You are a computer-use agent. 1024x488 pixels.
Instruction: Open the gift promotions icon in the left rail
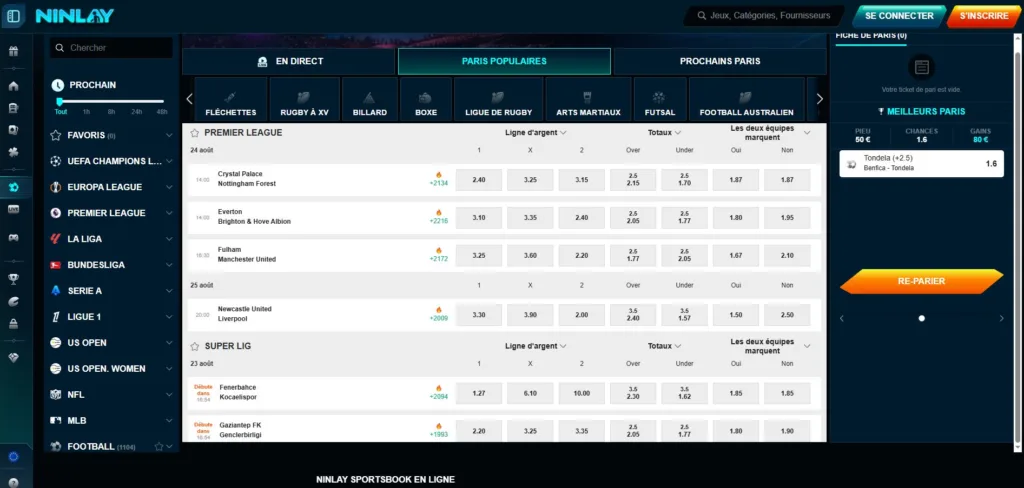[x=13, y=51]
